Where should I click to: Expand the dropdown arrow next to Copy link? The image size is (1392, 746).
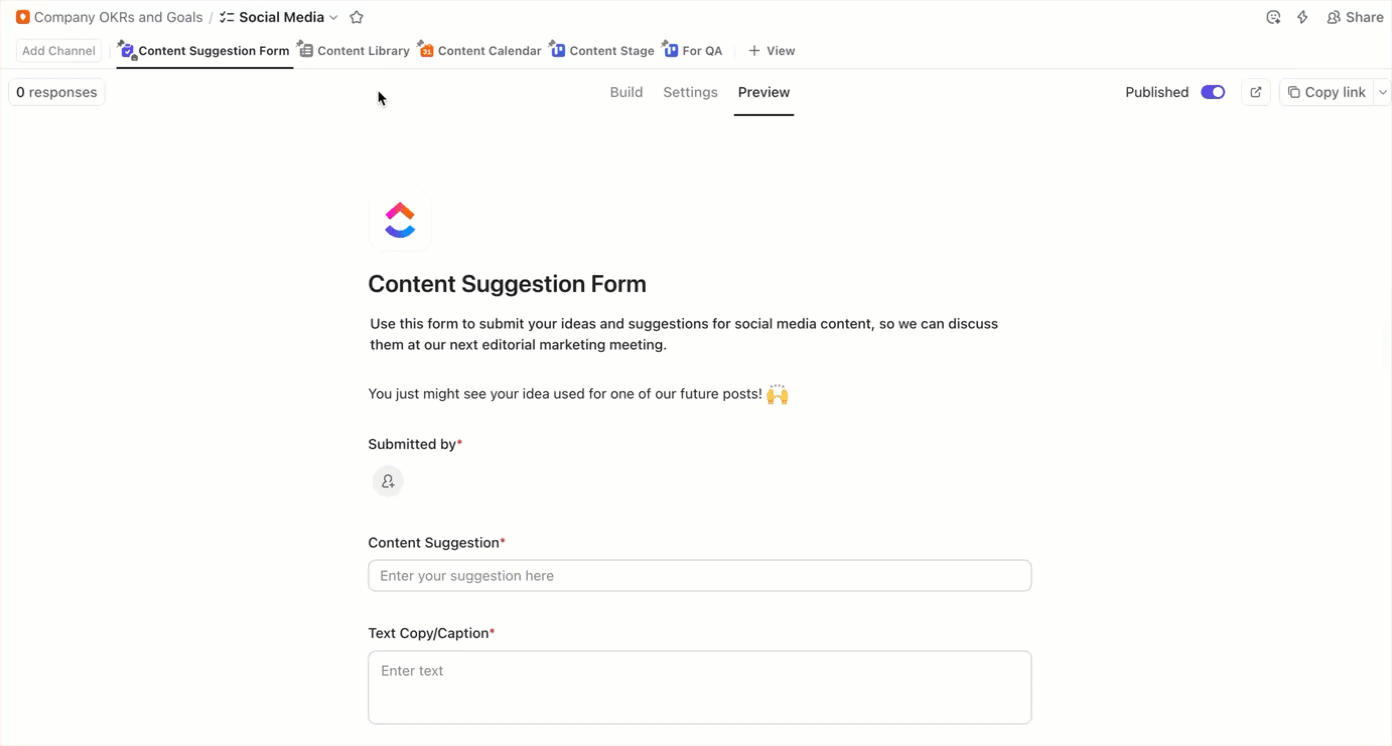click(1382, 91)
